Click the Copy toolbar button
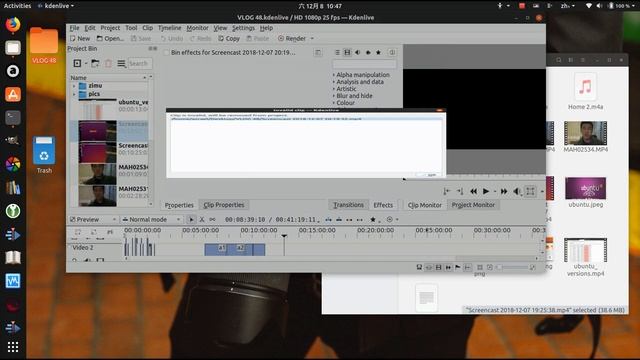The height and width of the screenshot is (360, 640). [229, 39]
